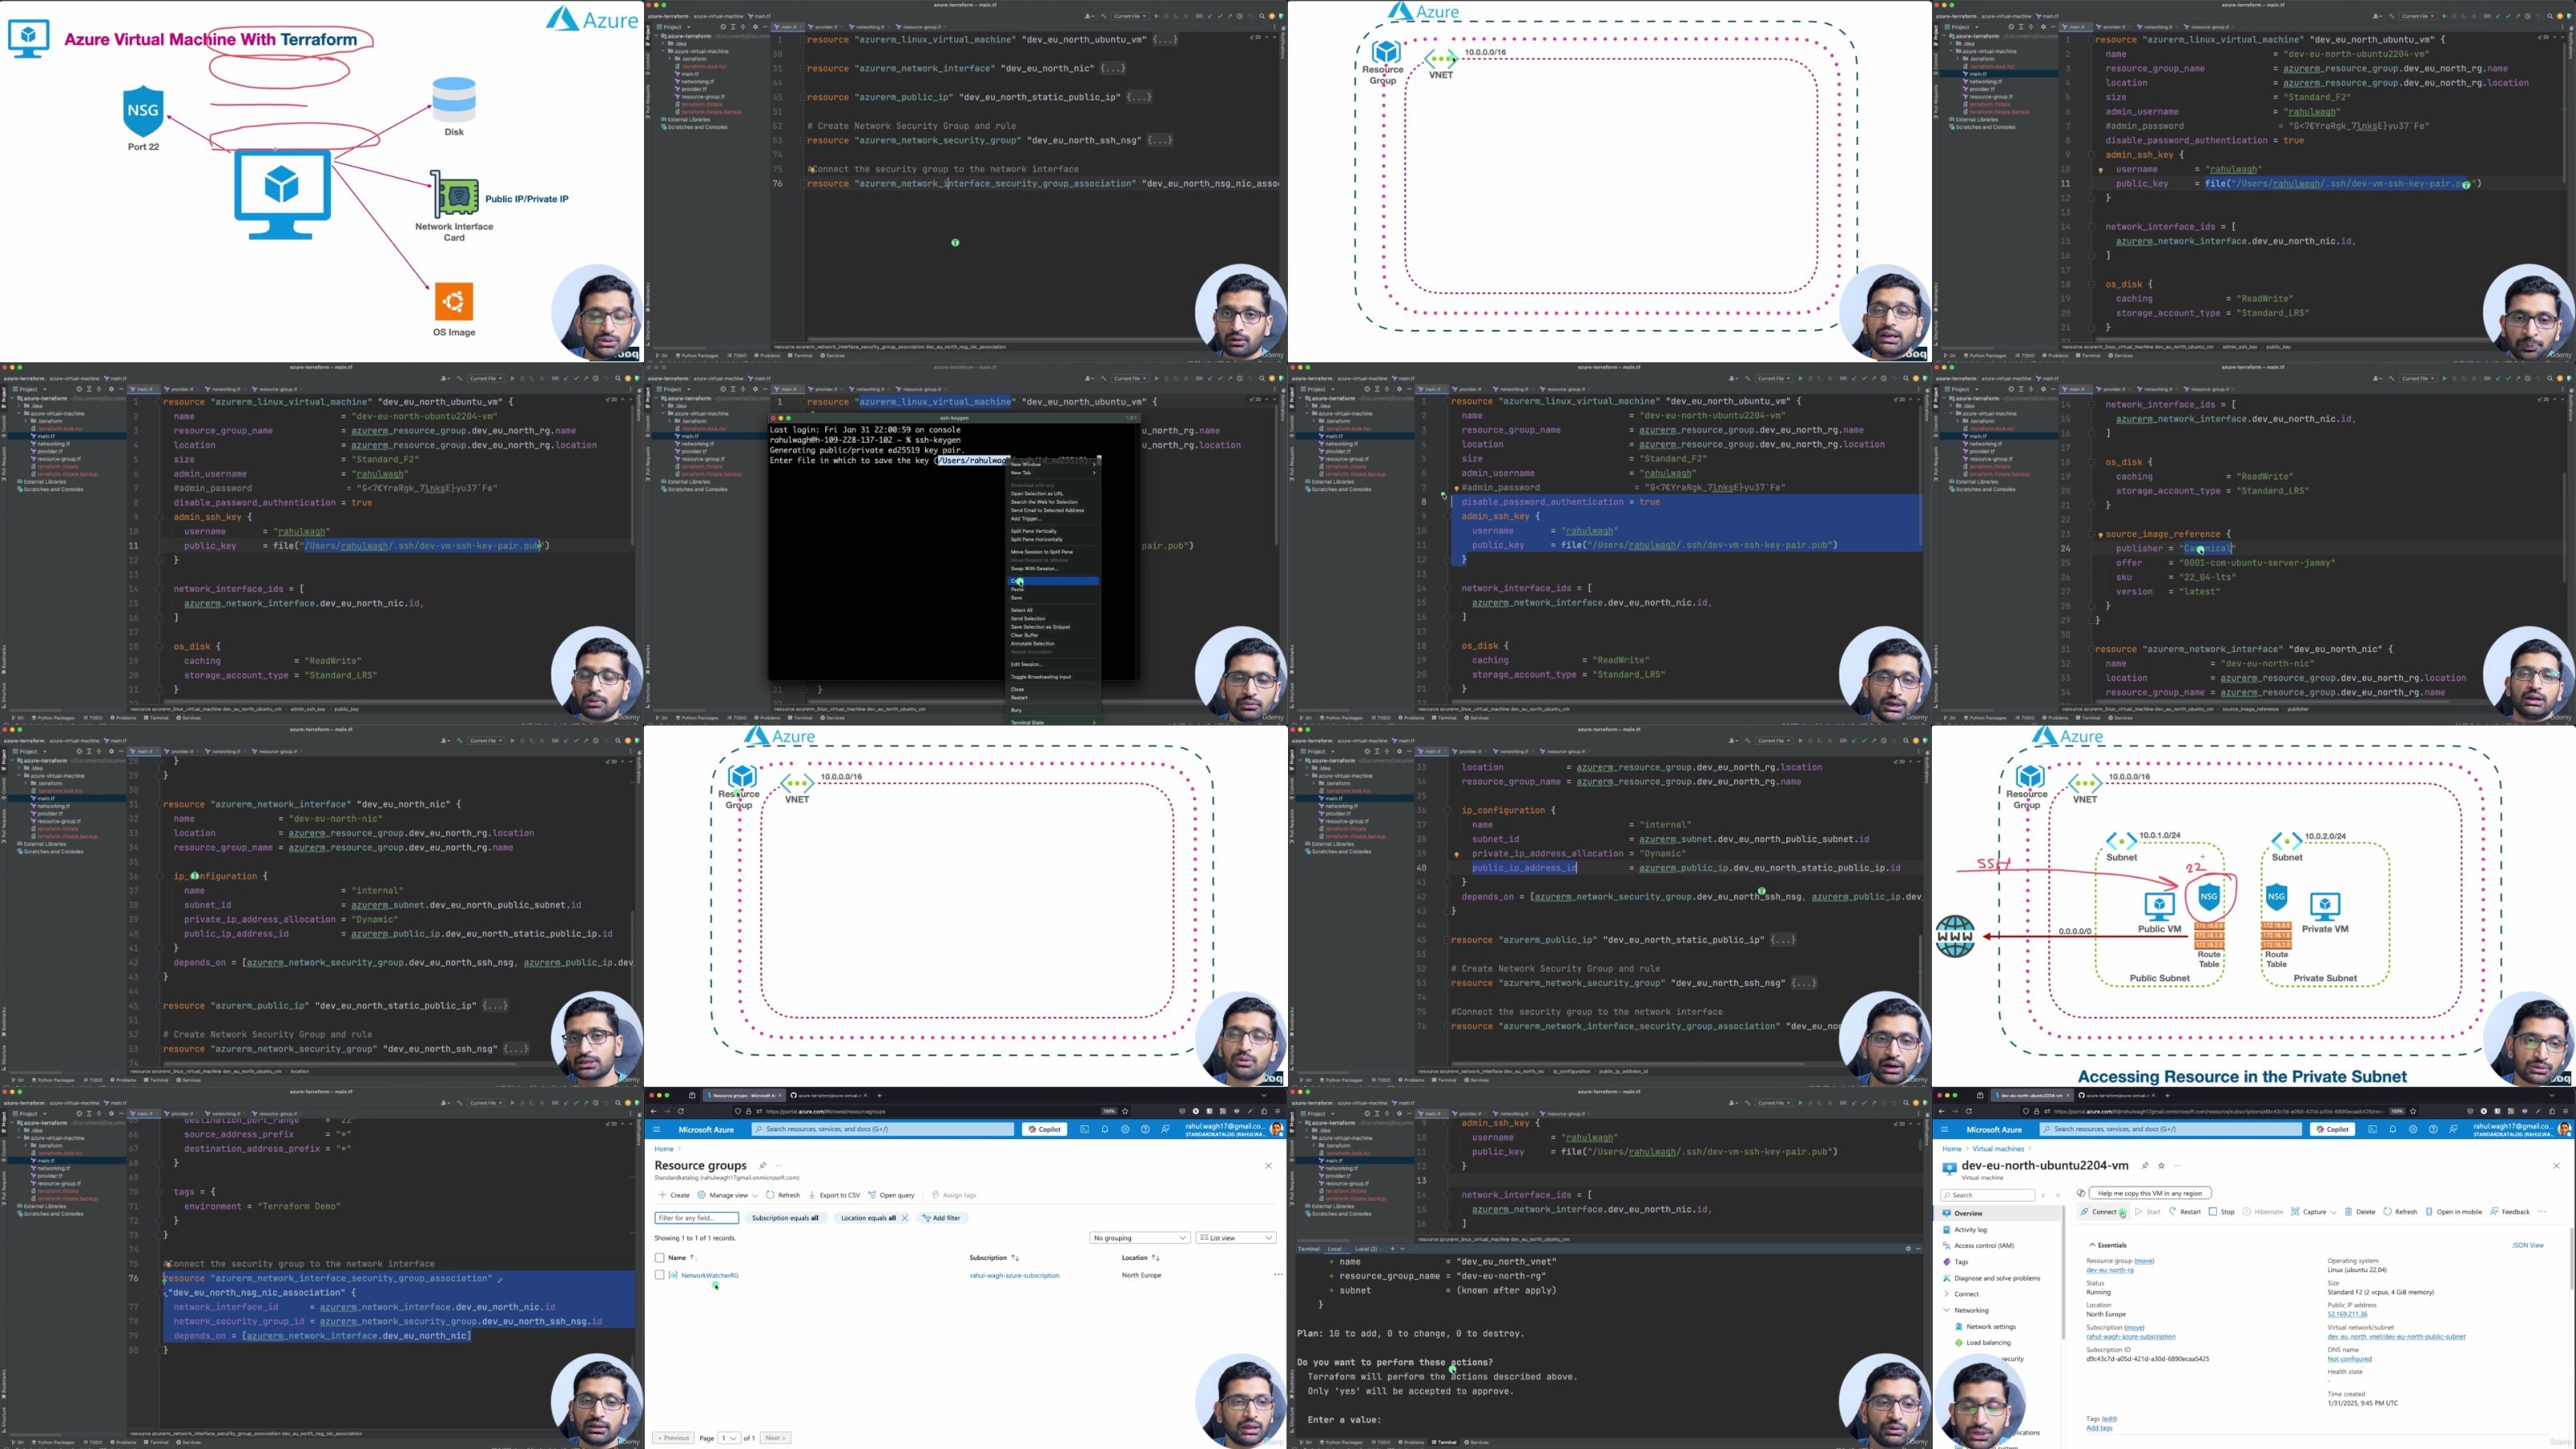Open the Azure portal hamburger menu on Resource groups page
Screen dimensions: 2576x1449
657,1129
